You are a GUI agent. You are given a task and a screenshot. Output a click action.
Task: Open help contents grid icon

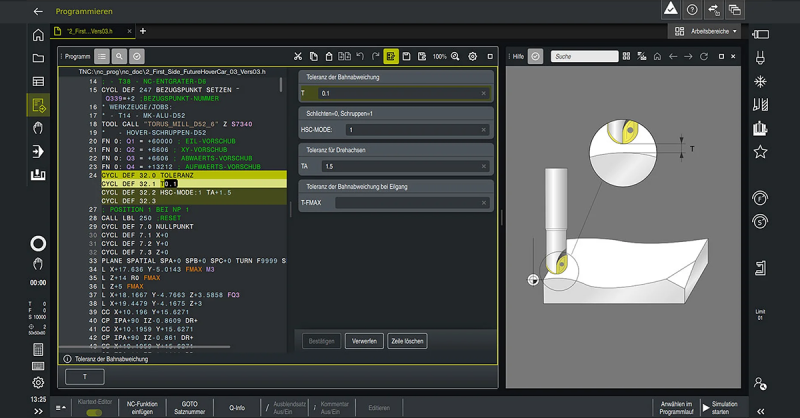[x=627, y=56]
